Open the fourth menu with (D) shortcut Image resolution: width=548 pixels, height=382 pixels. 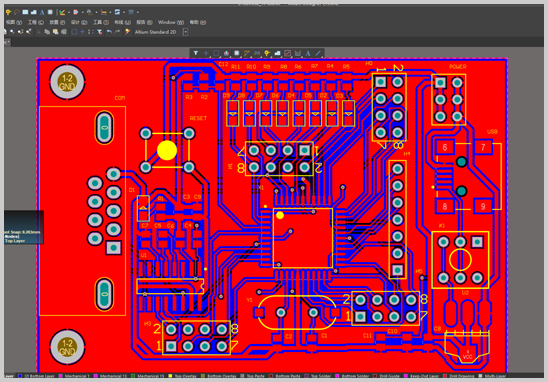79,22
